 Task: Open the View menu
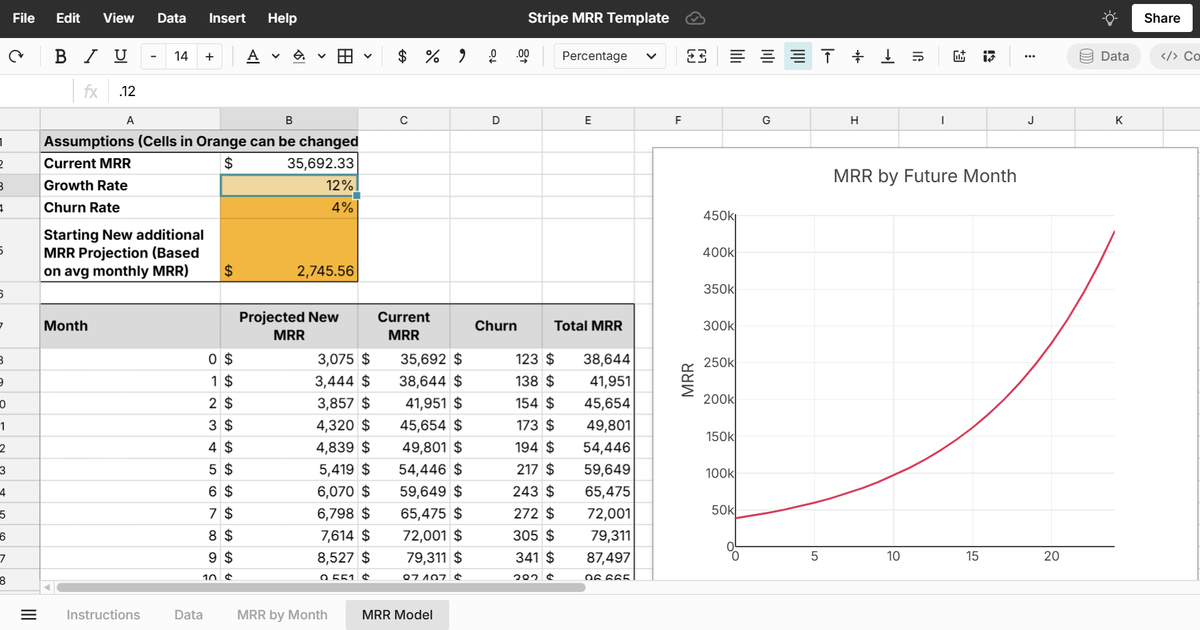(118, 18)
